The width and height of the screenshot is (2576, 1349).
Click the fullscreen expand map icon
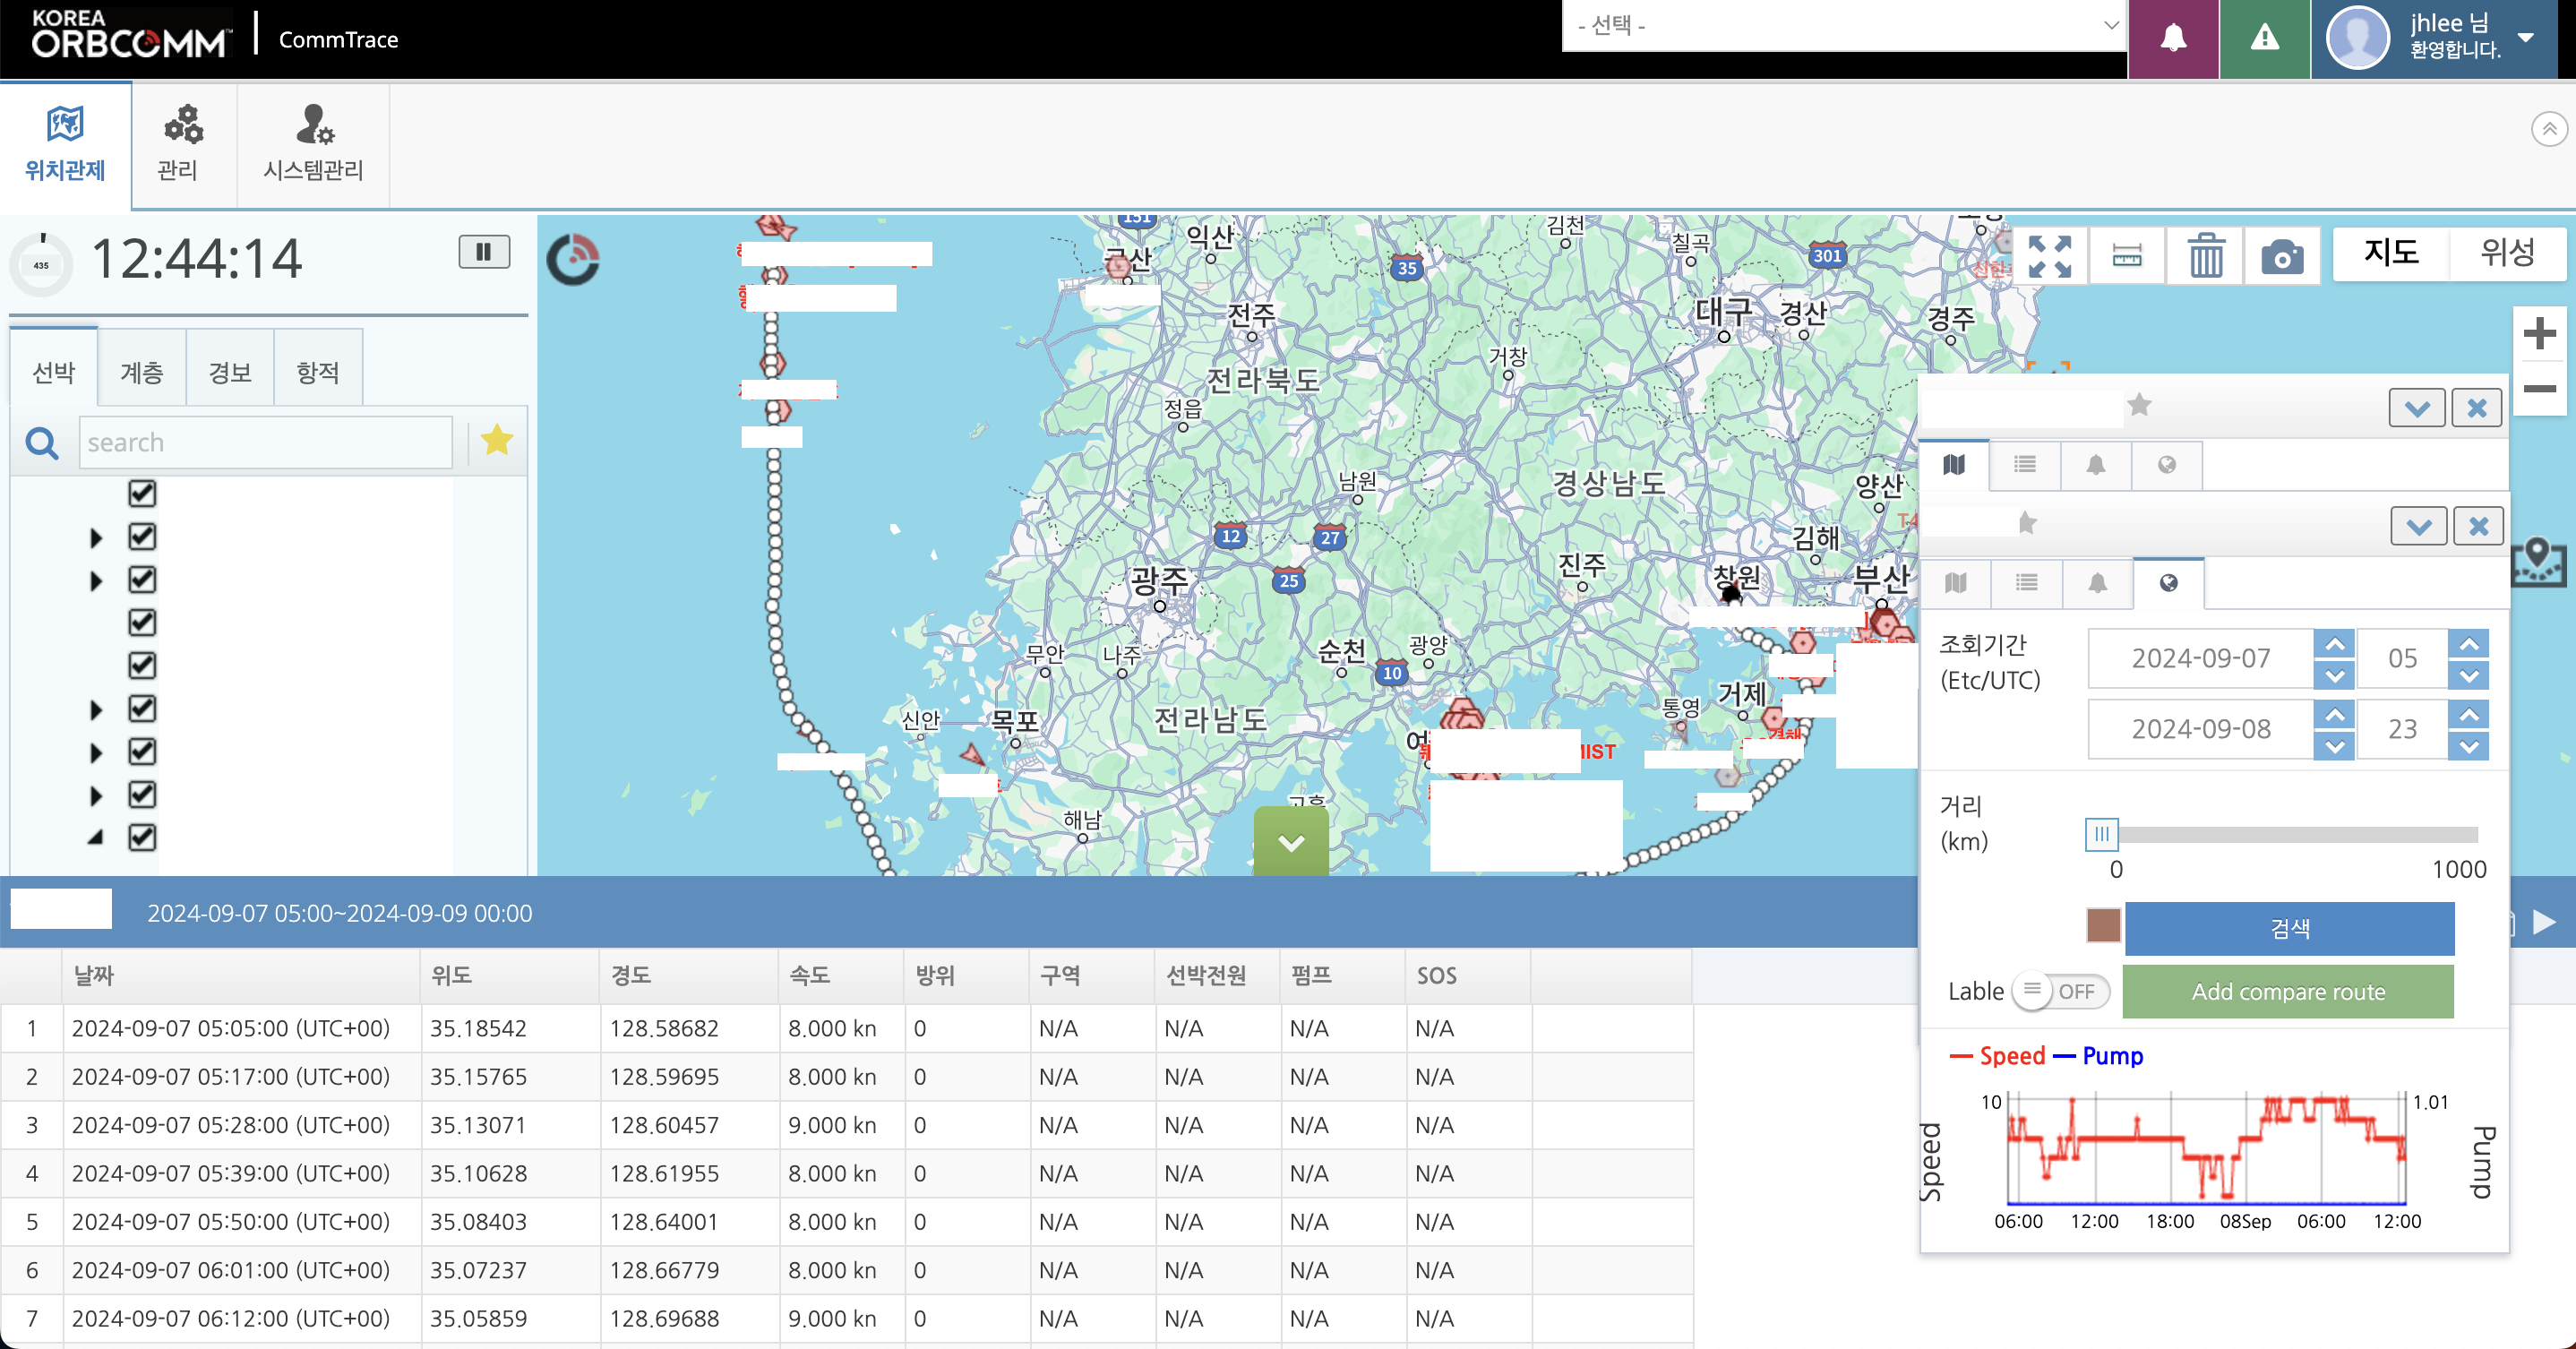[x=2049, y=257]
